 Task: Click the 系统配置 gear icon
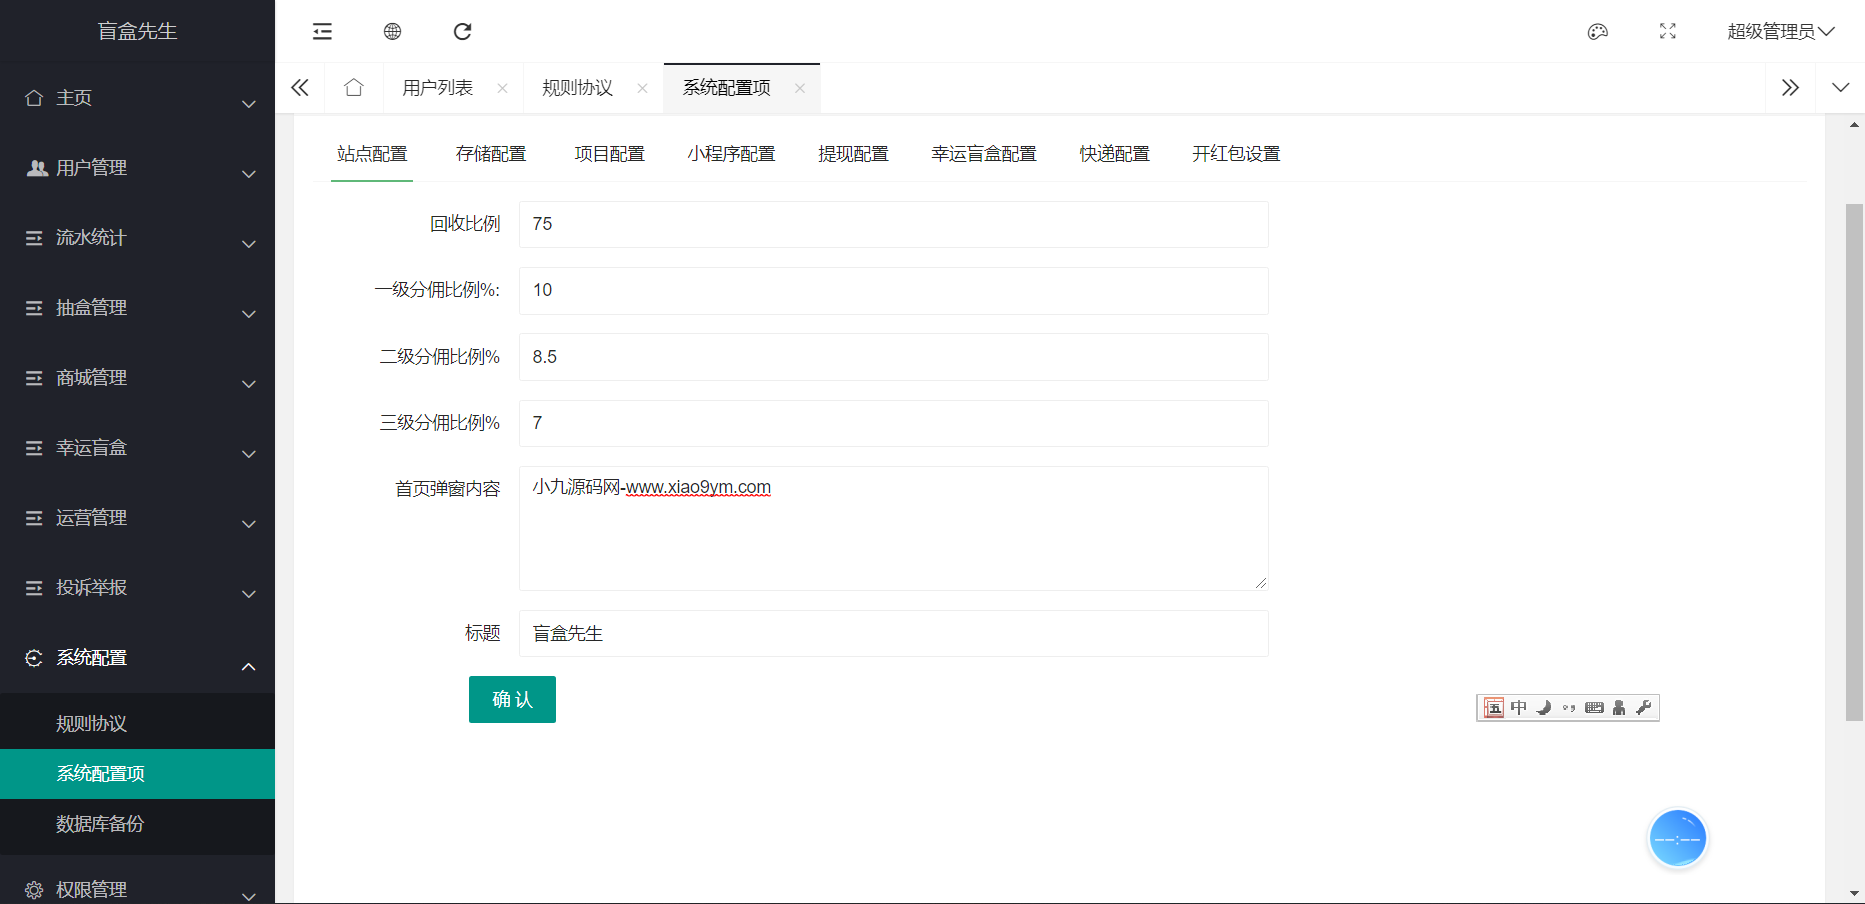coord(34,658)
